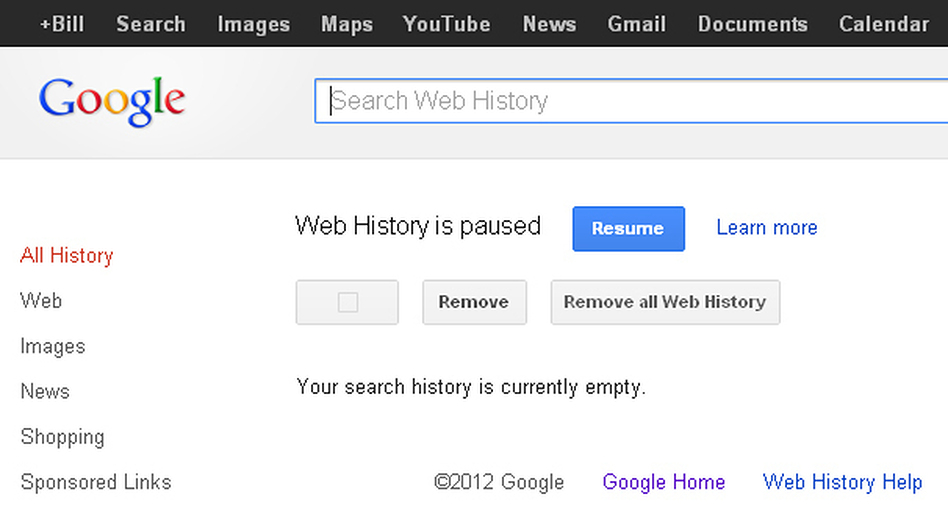Open Maps from the black bar
This screenshot has width=948, height=511.
[x=346, y=24]
